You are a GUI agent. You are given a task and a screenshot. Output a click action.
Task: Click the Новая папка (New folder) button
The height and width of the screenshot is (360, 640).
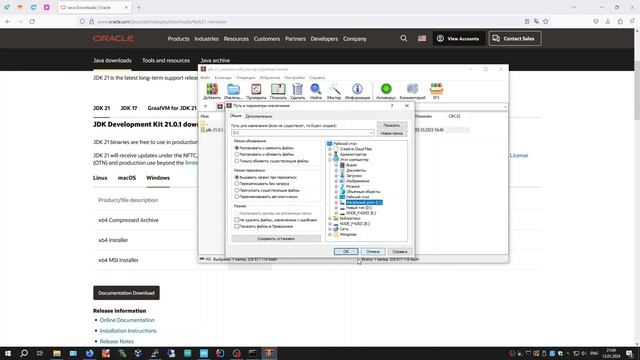[x=391, y=133]
